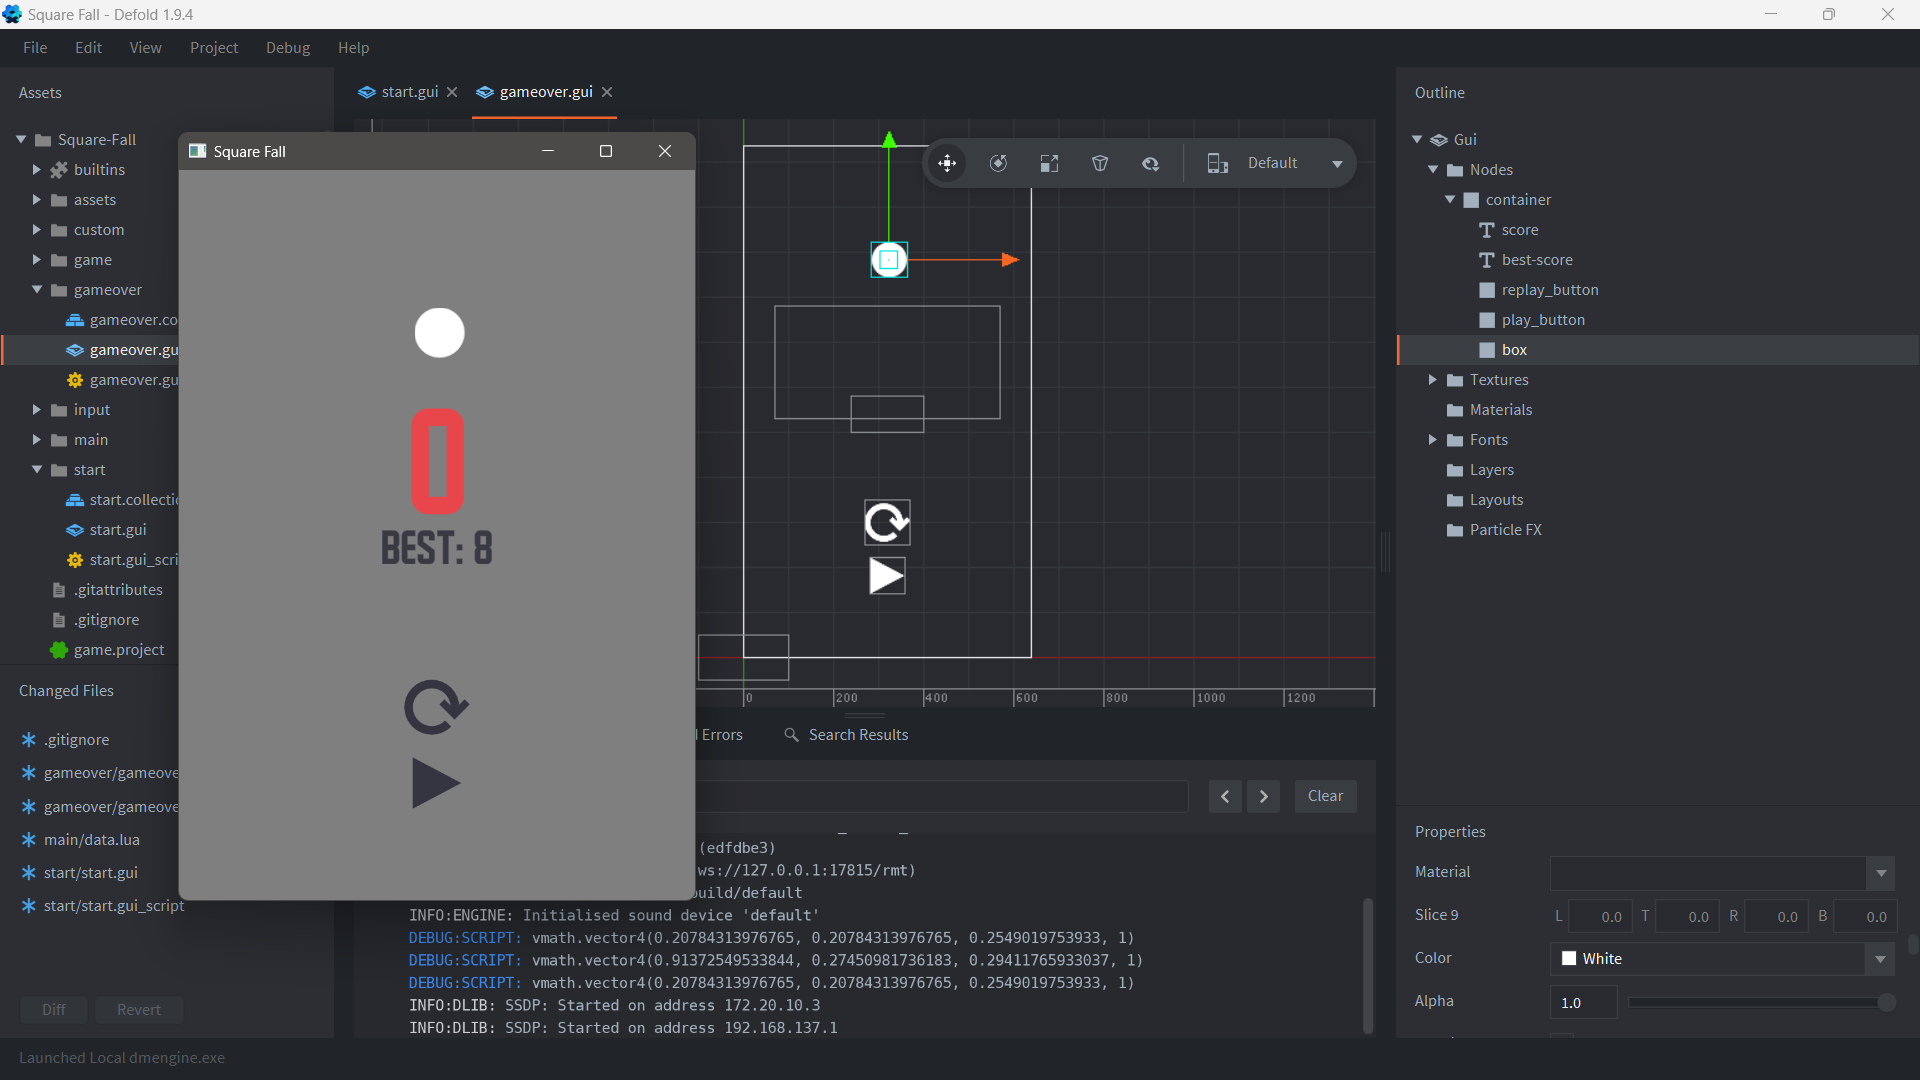This screenshot has width=1920, height=1080.
Task: Toggle the checkbox next to White color property
Action: [x=1568, y=958]
